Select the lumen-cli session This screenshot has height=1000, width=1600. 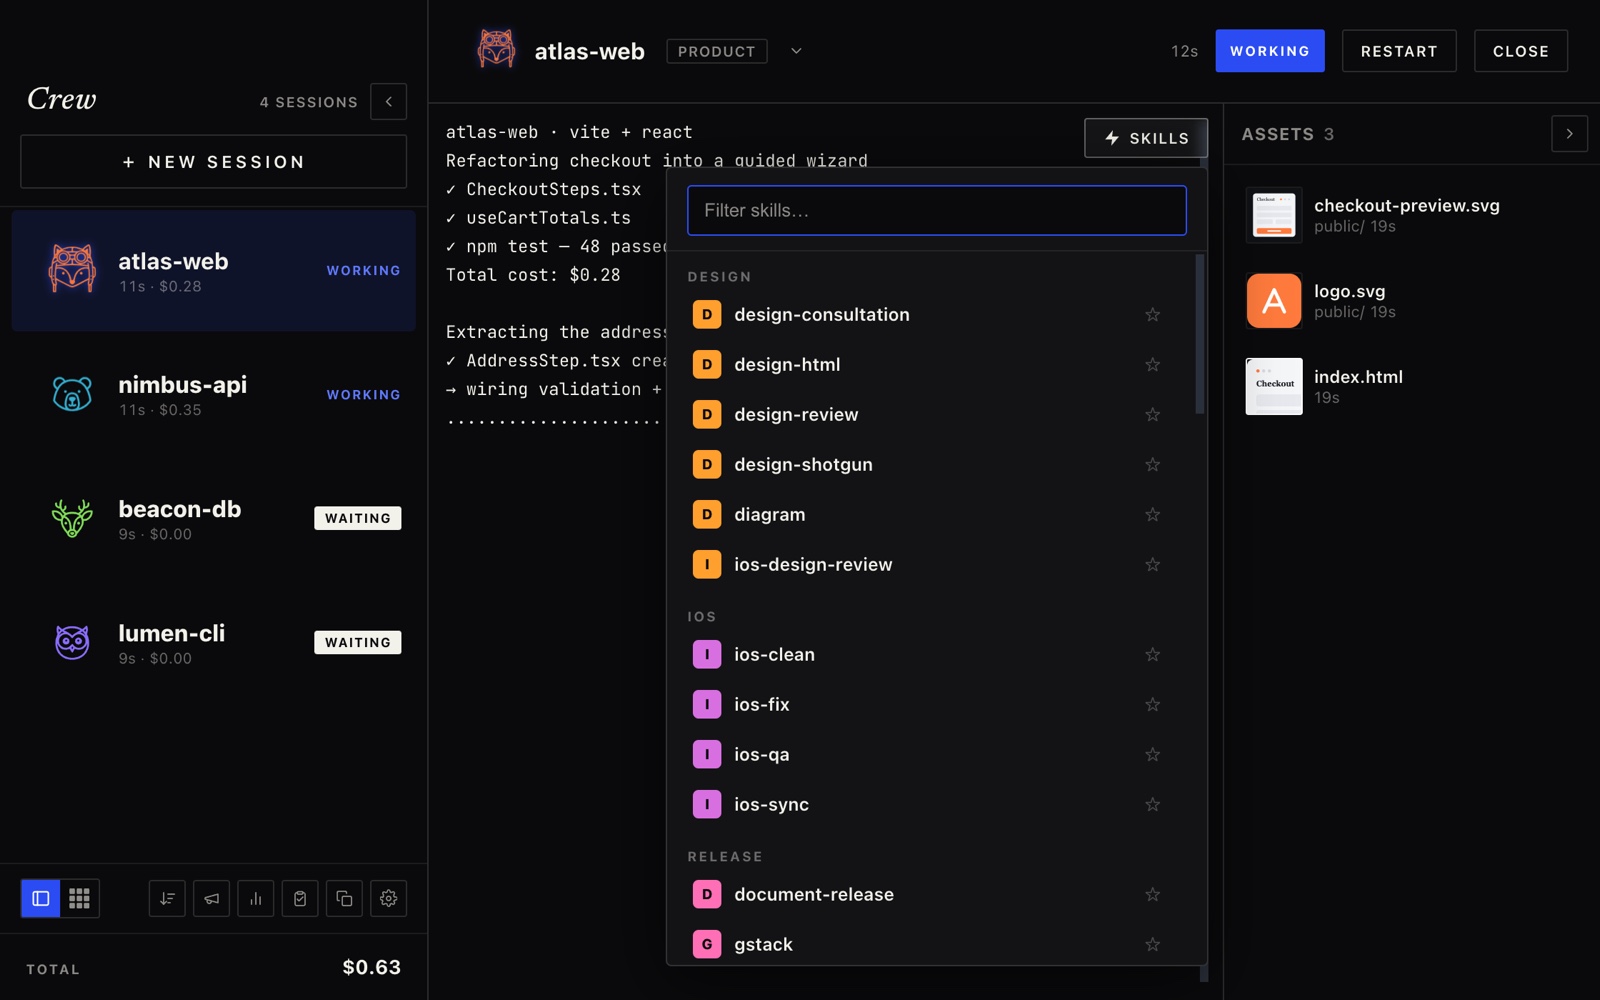[x=213, y=642]
